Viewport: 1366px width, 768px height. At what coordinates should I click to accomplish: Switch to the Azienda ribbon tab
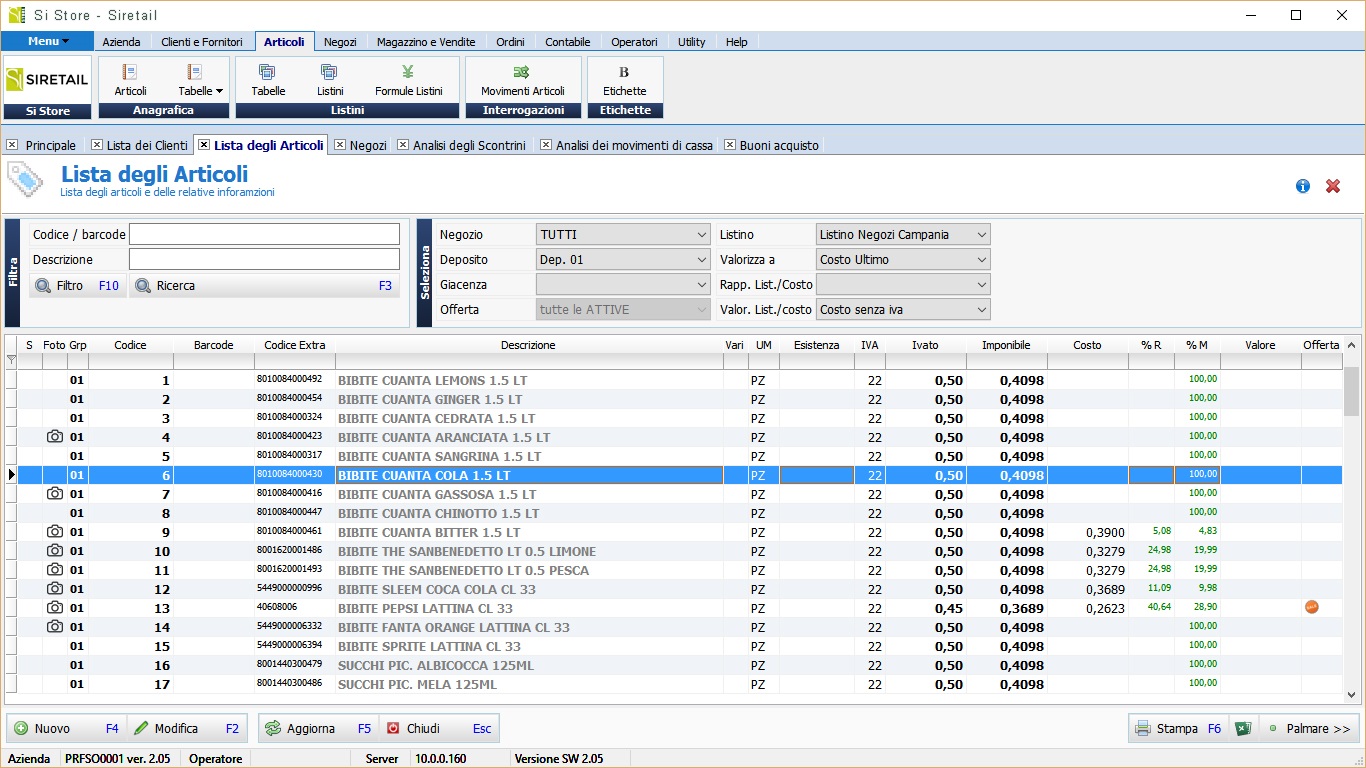(121, 42)
